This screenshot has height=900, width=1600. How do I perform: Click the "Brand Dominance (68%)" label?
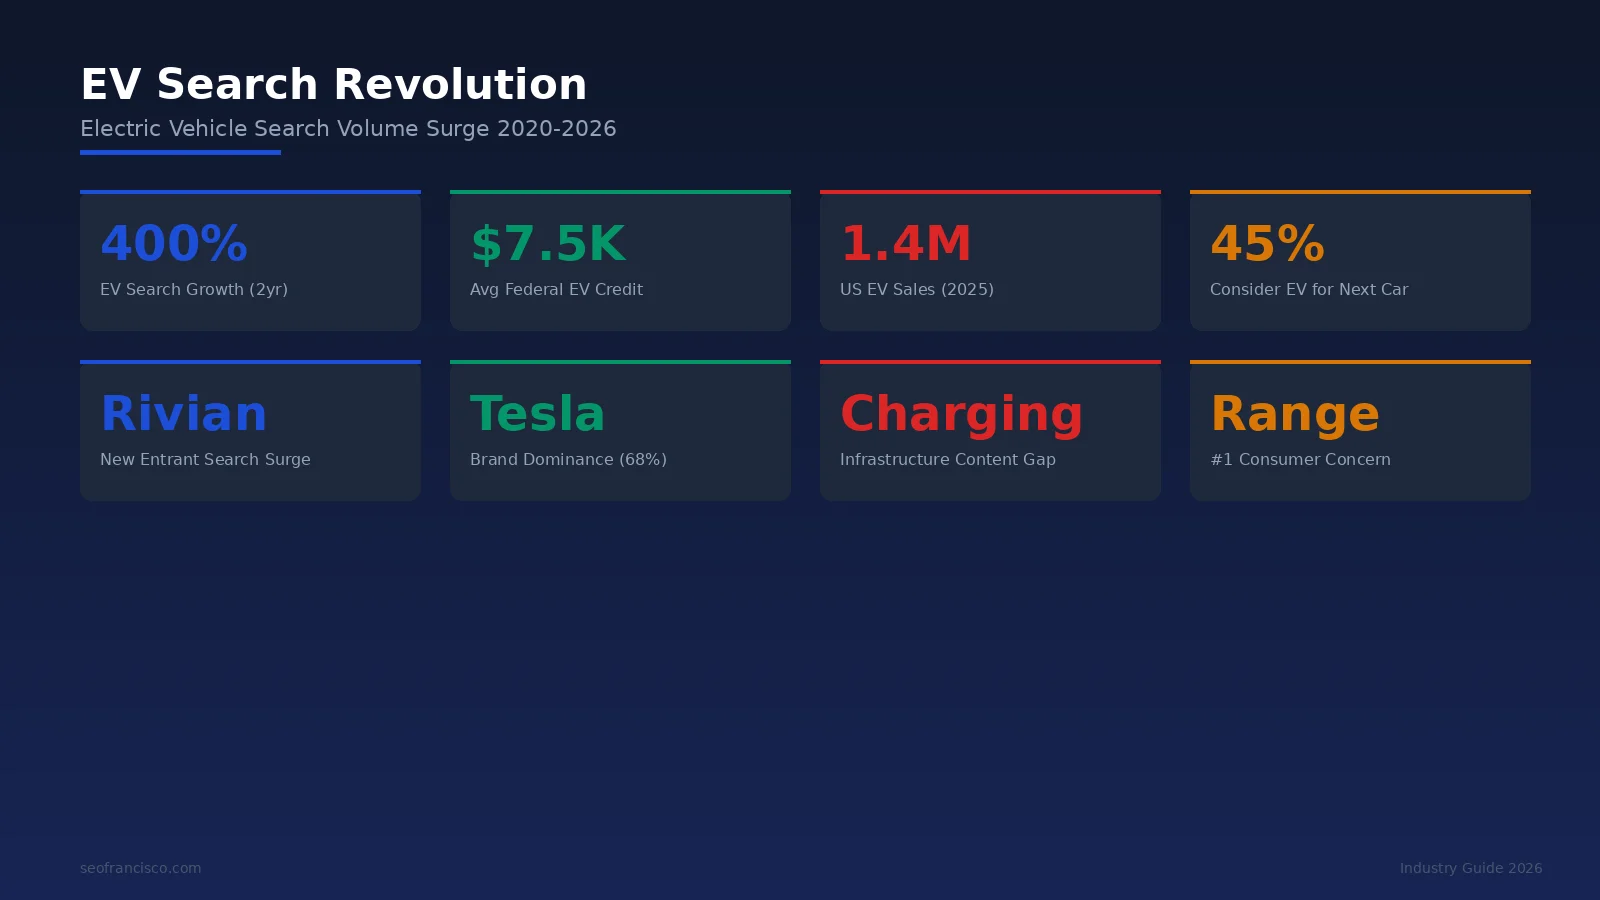[x=567, y=459]
